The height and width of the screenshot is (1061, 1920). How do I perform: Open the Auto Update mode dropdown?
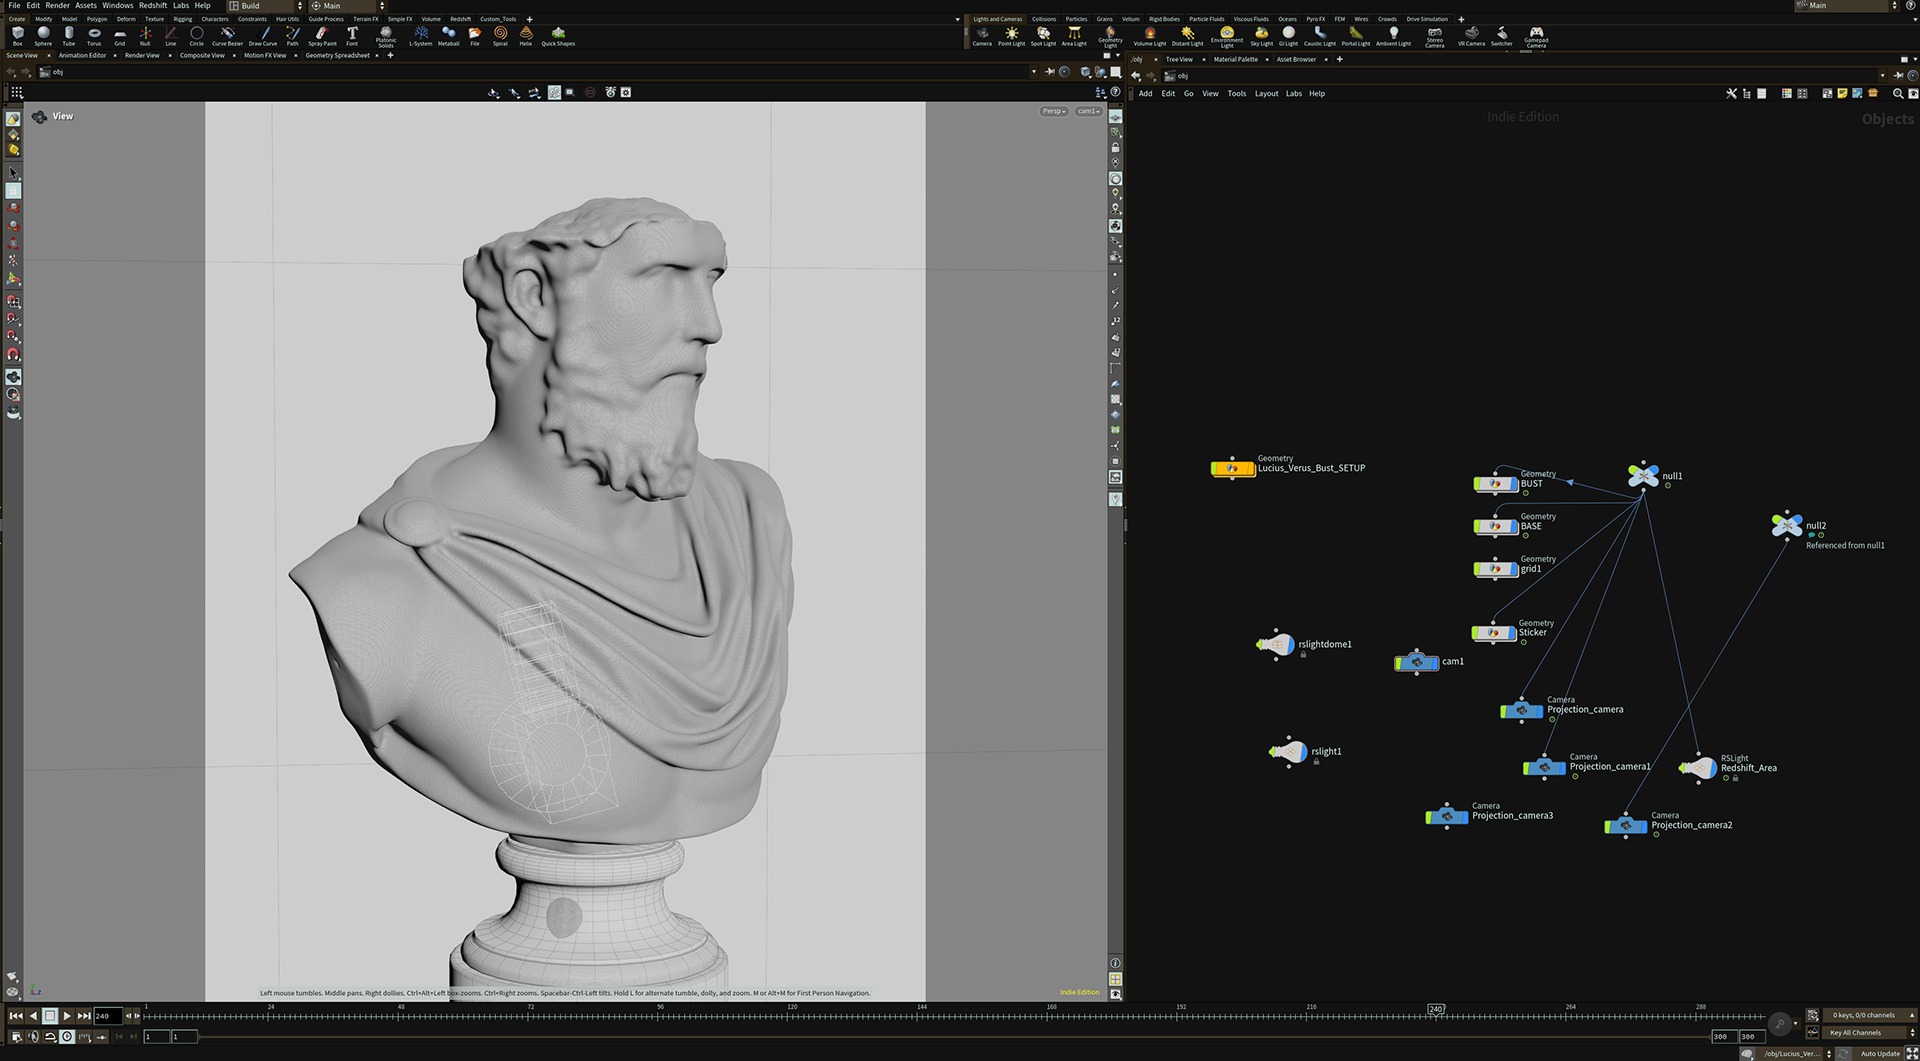coord(1880,1054)
